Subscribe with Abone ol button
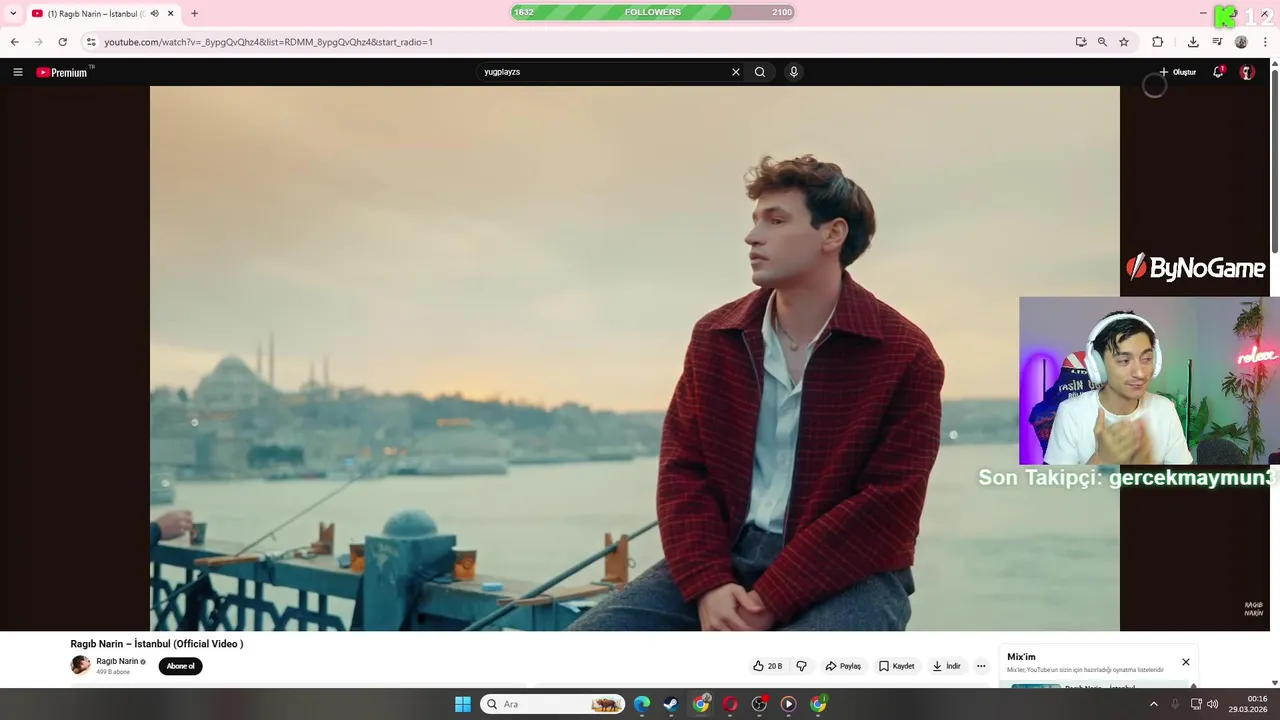Image resolution: width=1280 pixels, height=720 pixels. click(x=180, y=666)
